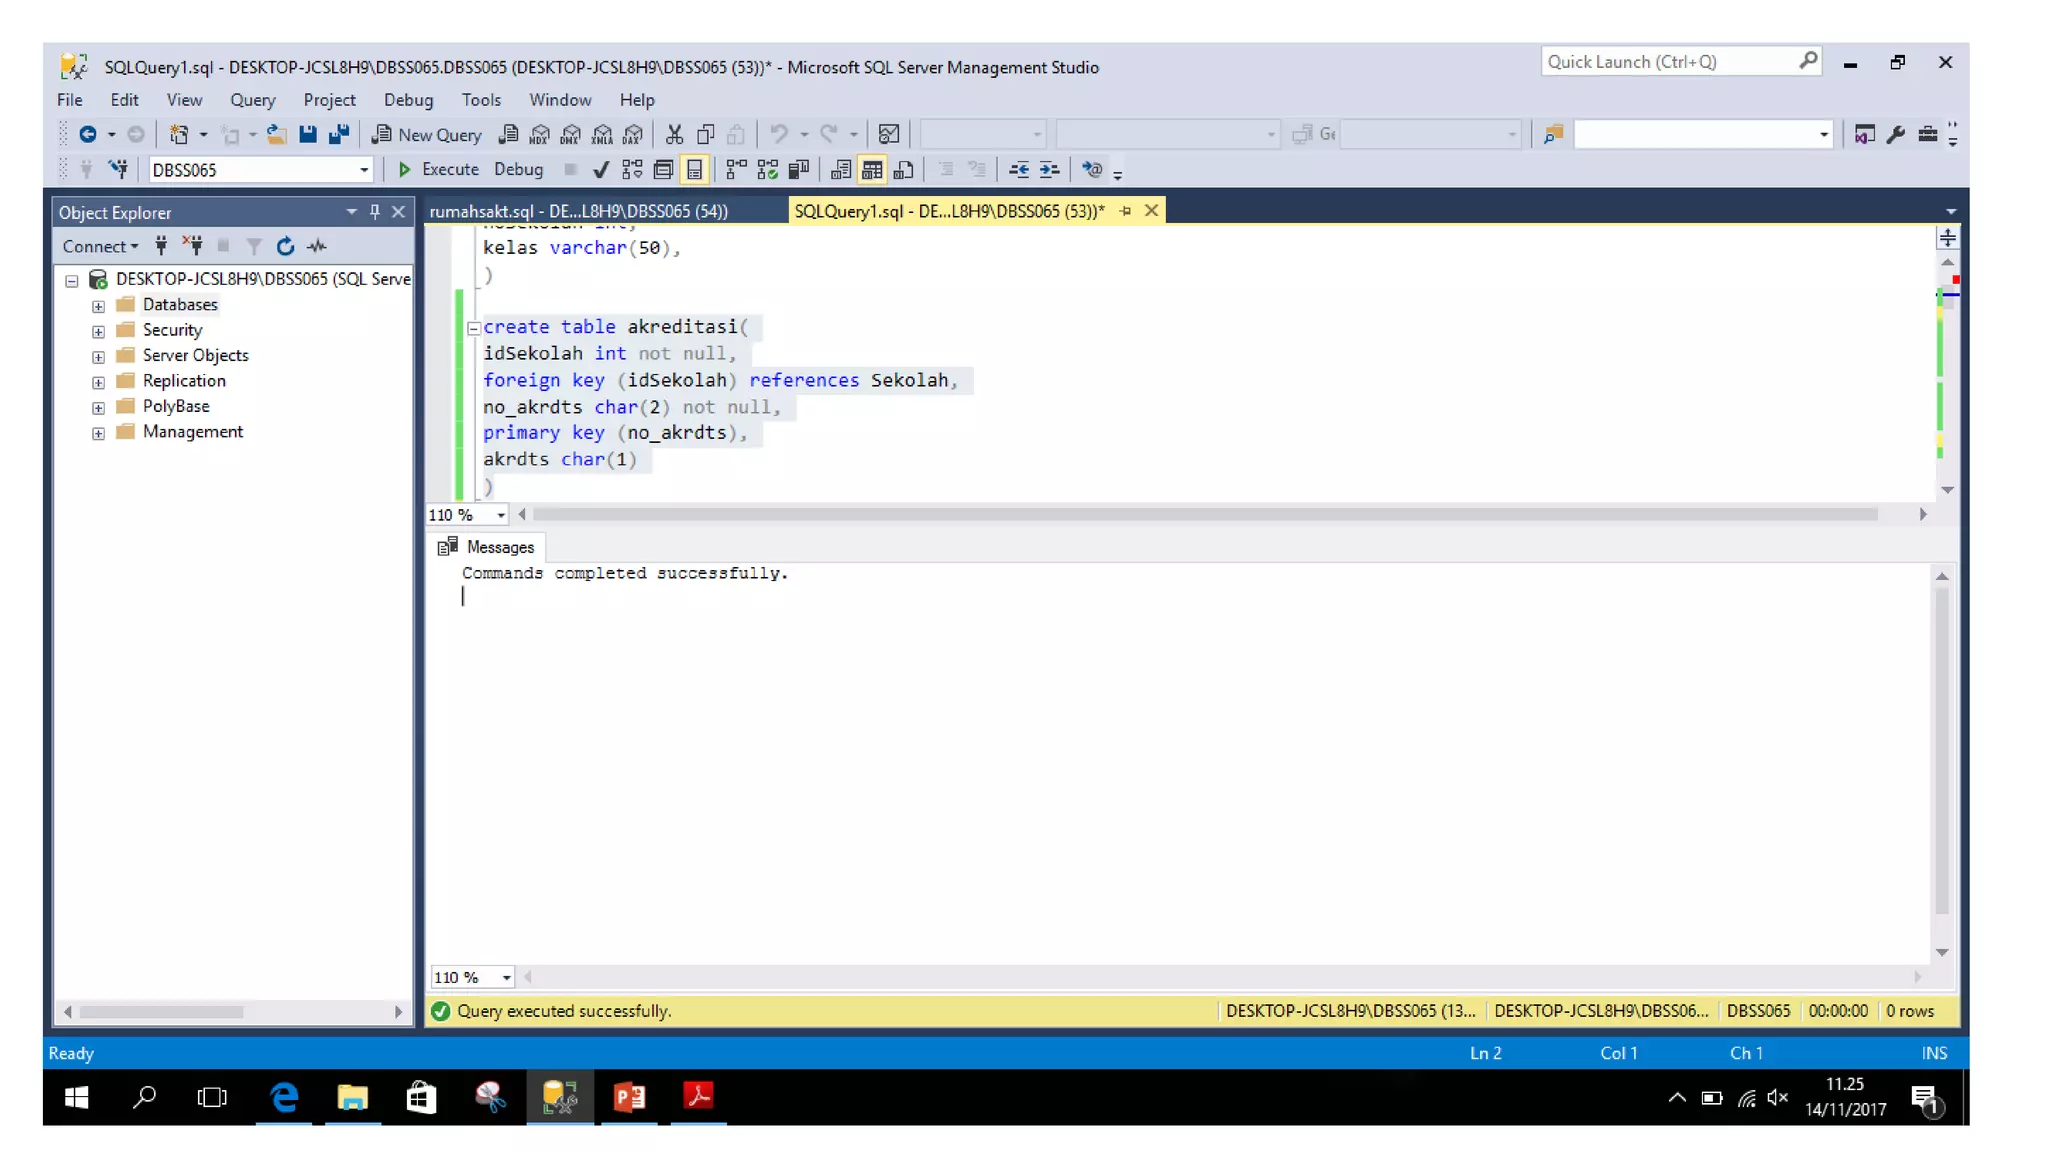Click the Execute query button
This screenshot has width=2048, height=1152.
438,169
